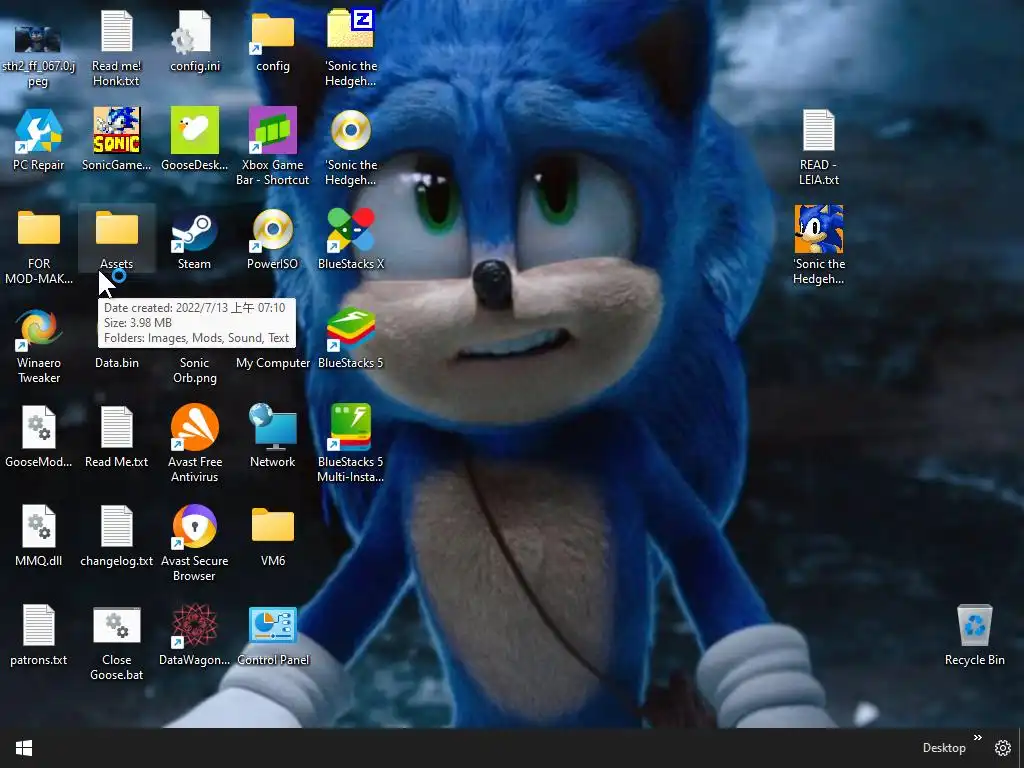Image resolution: width=1024 pixels, height=768 pixels.
Task: Select the Sonic the Hedgehog disc image icon
Action: (x=351, y=130)
